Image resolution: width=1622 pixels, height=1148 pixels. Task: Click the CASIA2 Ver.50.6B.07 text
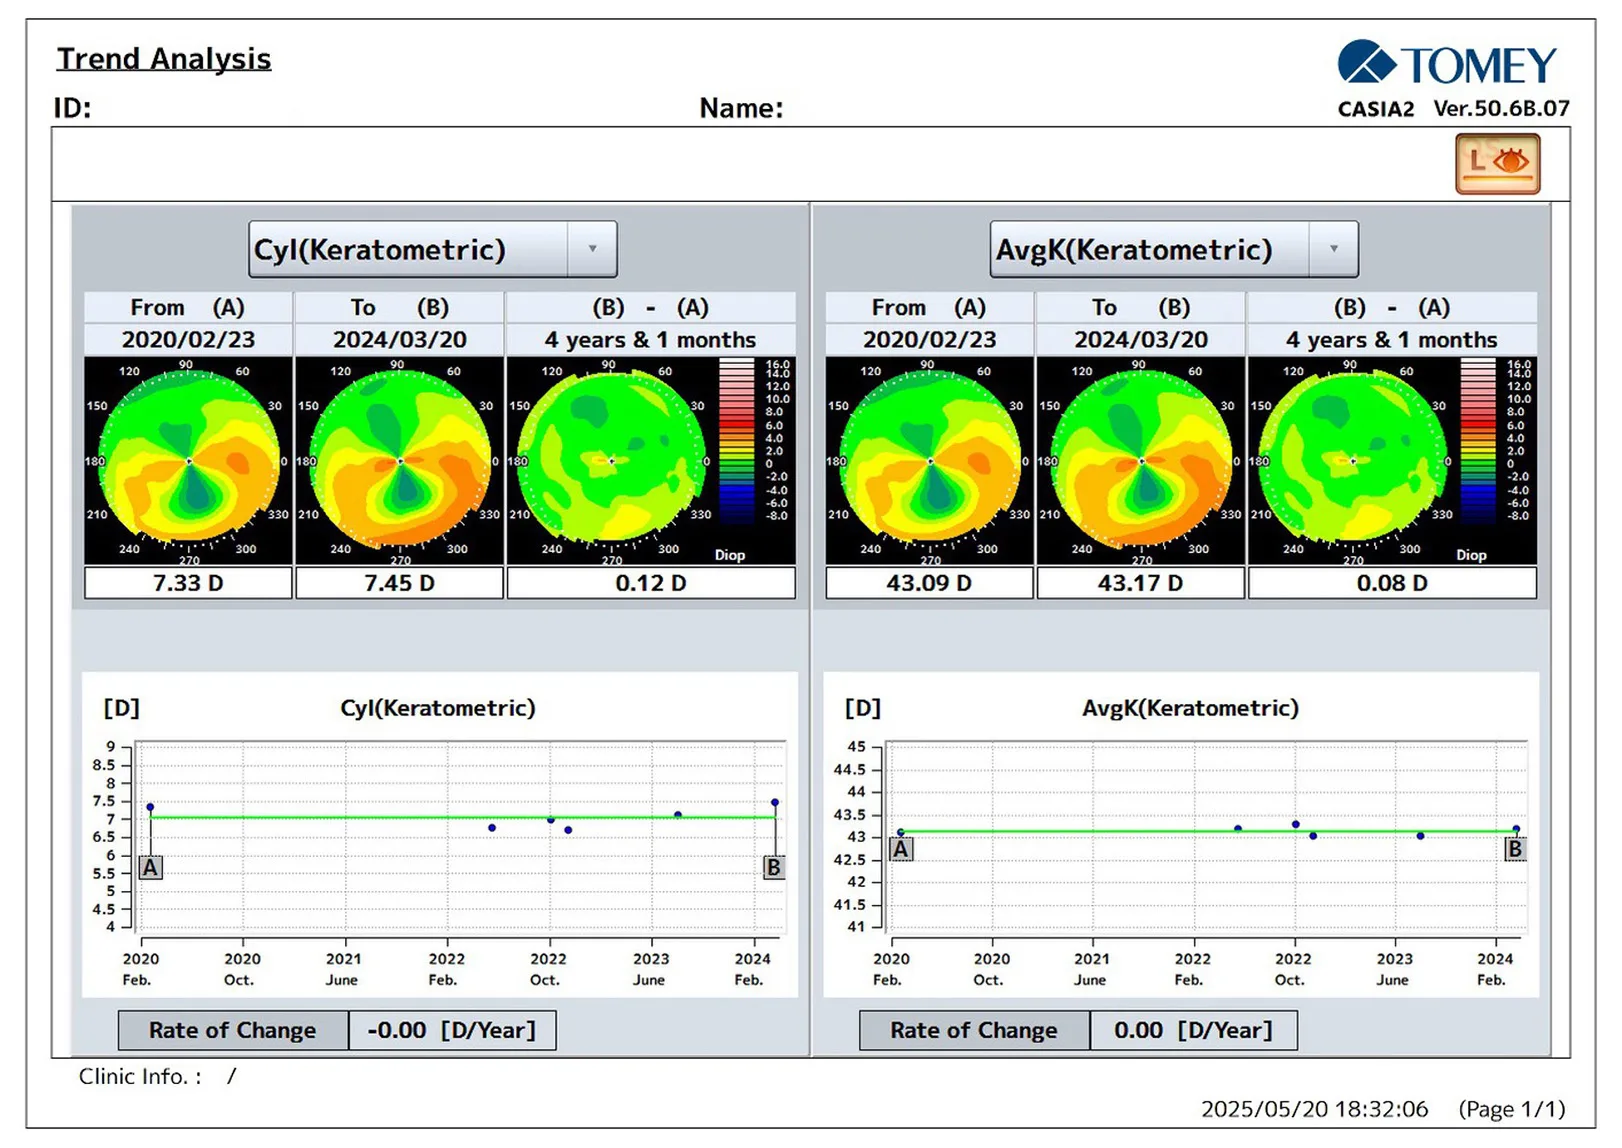(x=1454, y=108)
